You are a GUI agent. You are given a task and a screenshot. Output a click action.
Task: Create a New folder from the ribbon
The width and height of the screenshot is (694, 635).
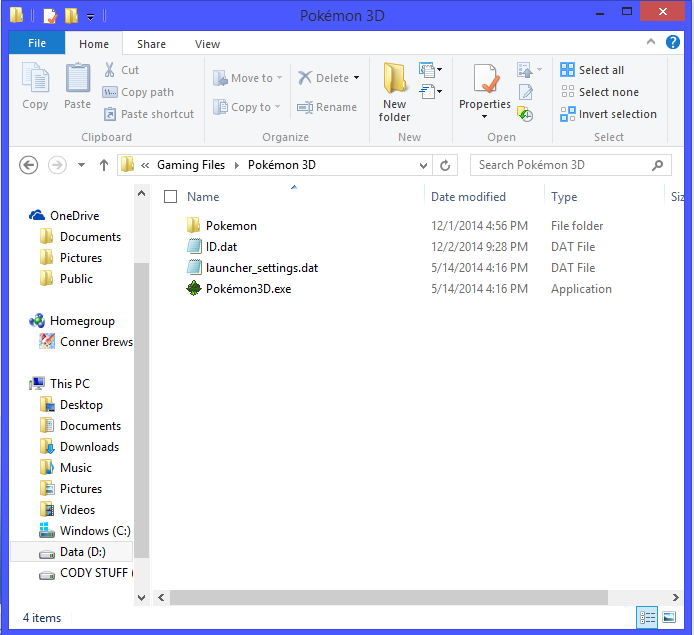[394, 92]
